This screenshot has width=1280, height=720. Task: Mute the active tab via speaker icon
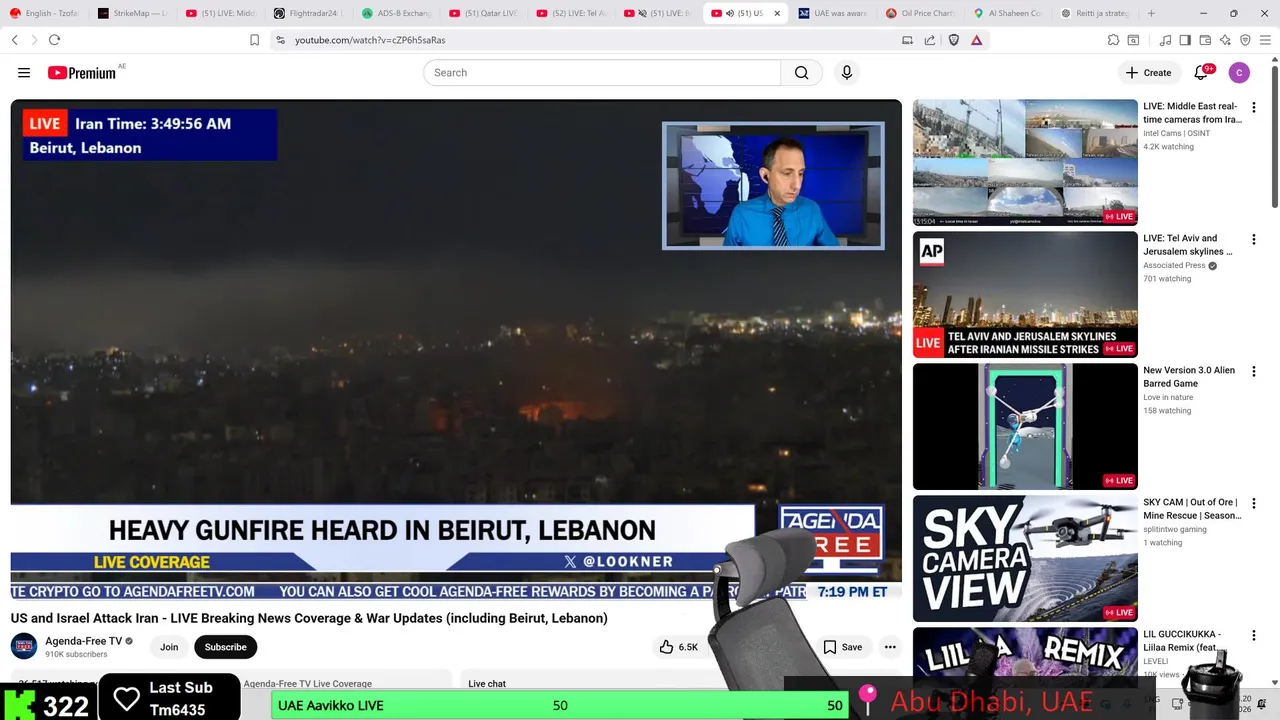[730, 13]
